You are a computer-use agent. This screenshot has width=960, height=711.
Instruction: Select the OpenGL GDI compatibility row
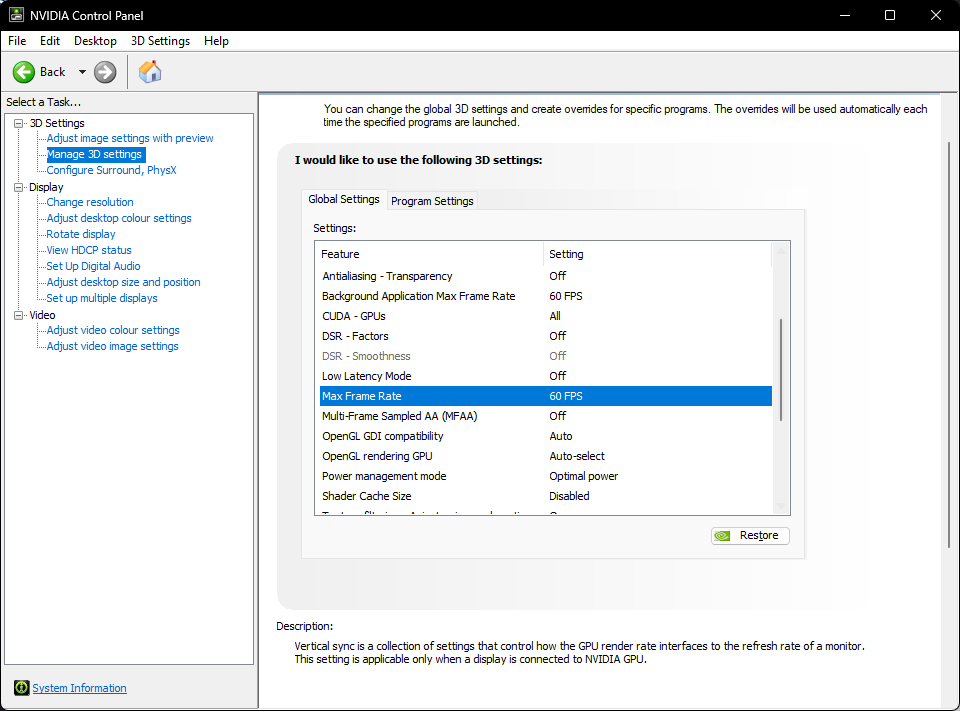coord(546,436)
